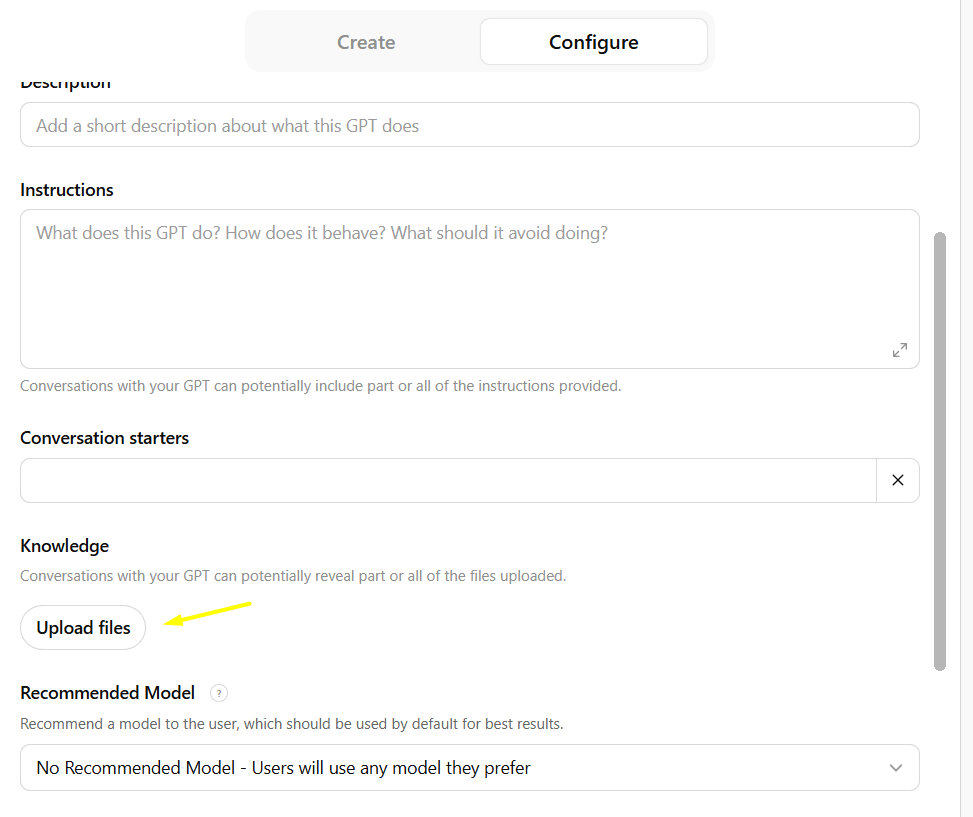
Task: Focus the Conversation starters text box
Action: coord(448,480)
